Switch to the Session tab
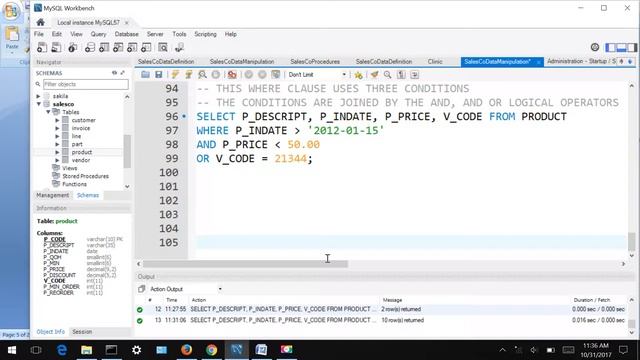This screenshot has height=360, width=640. click(x=82, y=332)
